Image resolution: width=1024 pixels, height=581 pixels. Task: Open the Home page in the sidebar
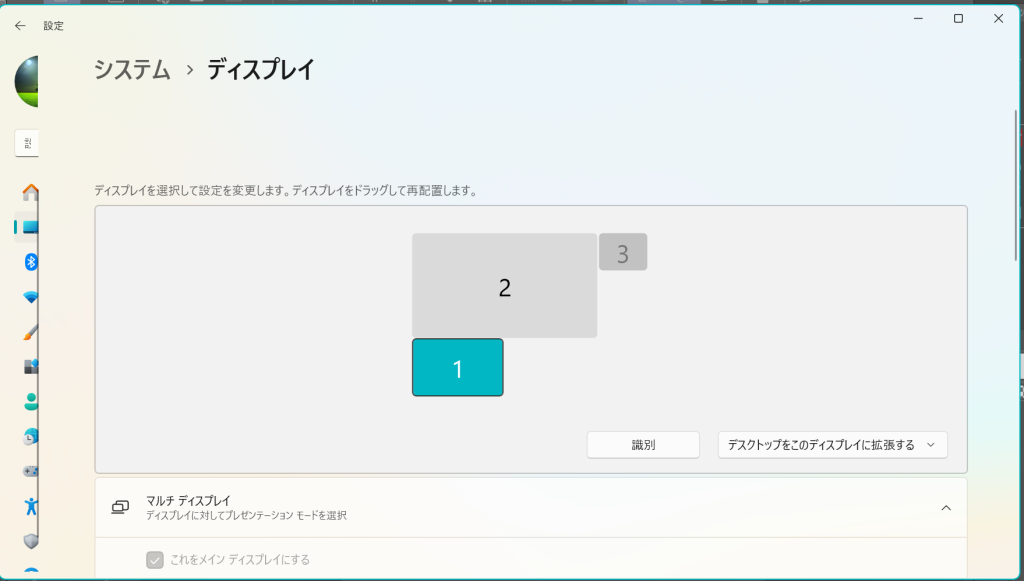(30, 192)
